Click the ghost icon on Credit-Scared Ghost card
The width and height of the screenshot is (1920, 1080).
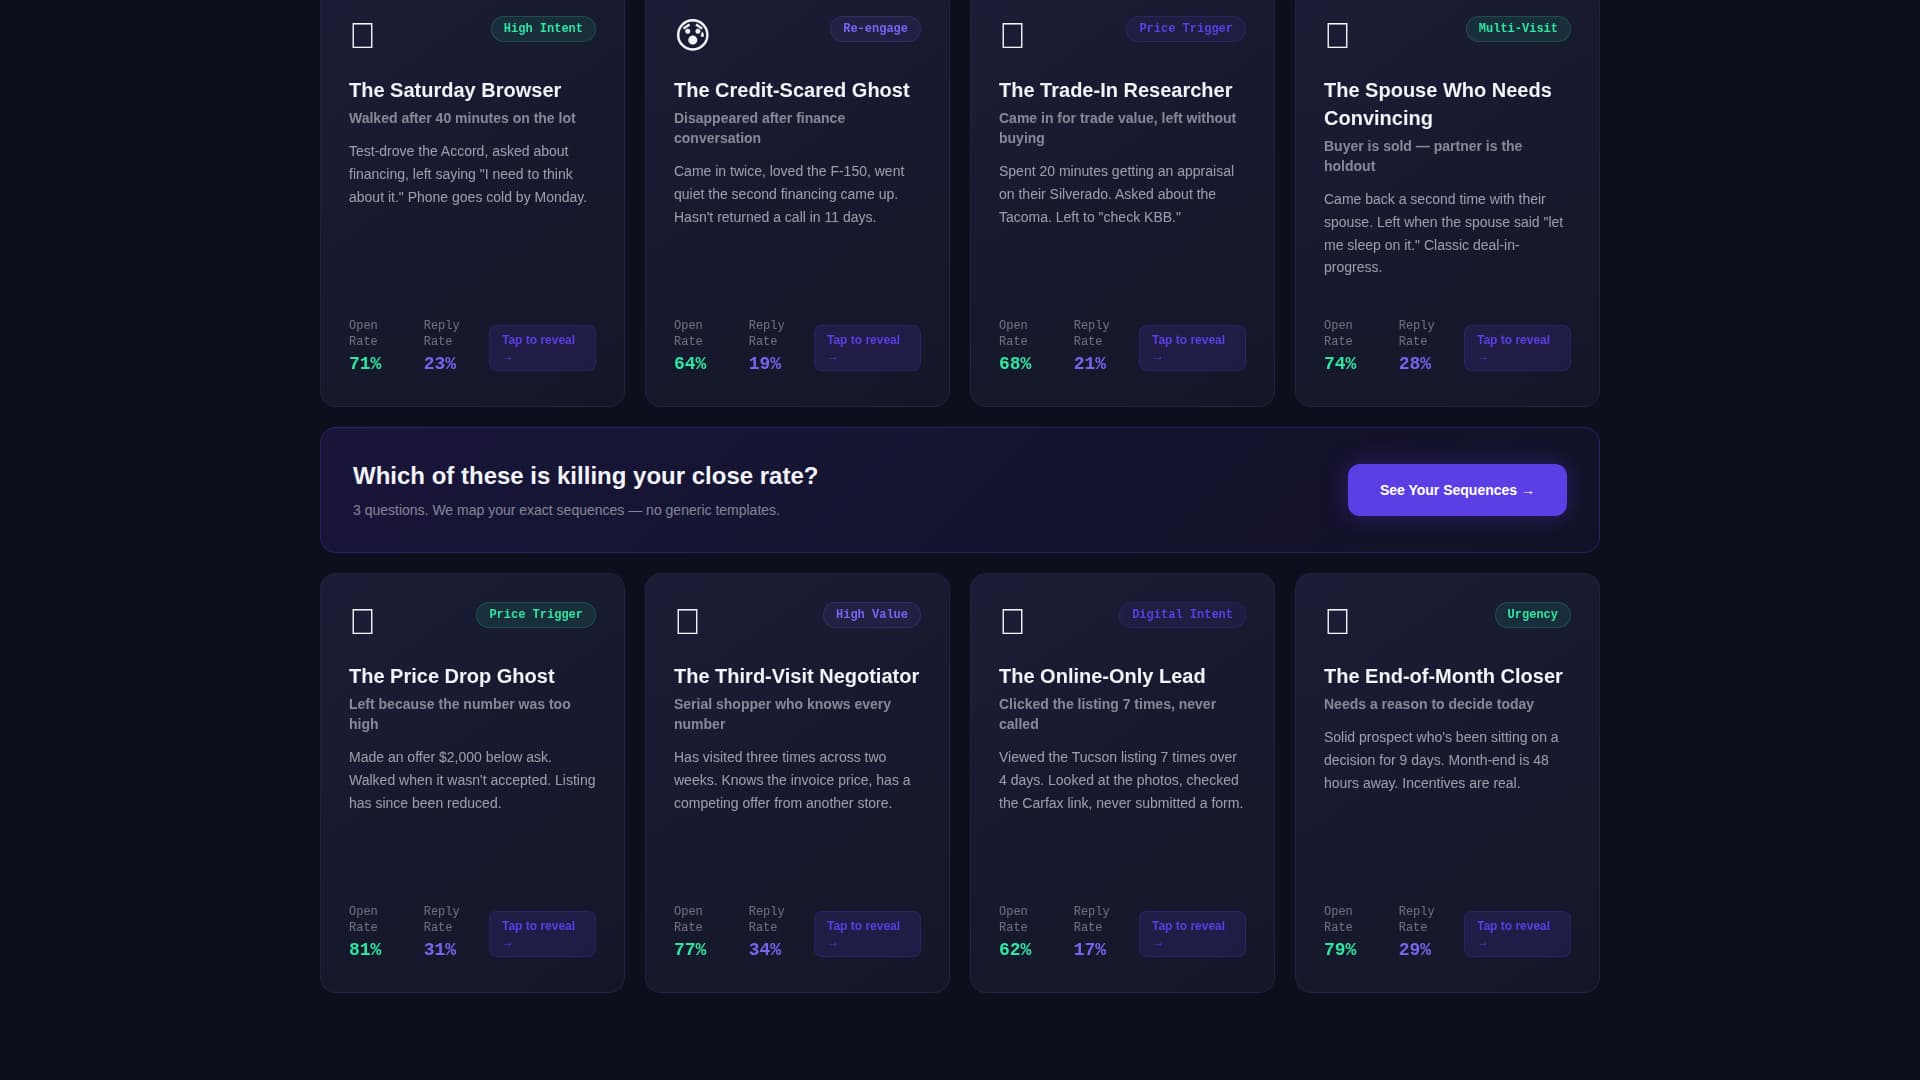tap(692, 35)
